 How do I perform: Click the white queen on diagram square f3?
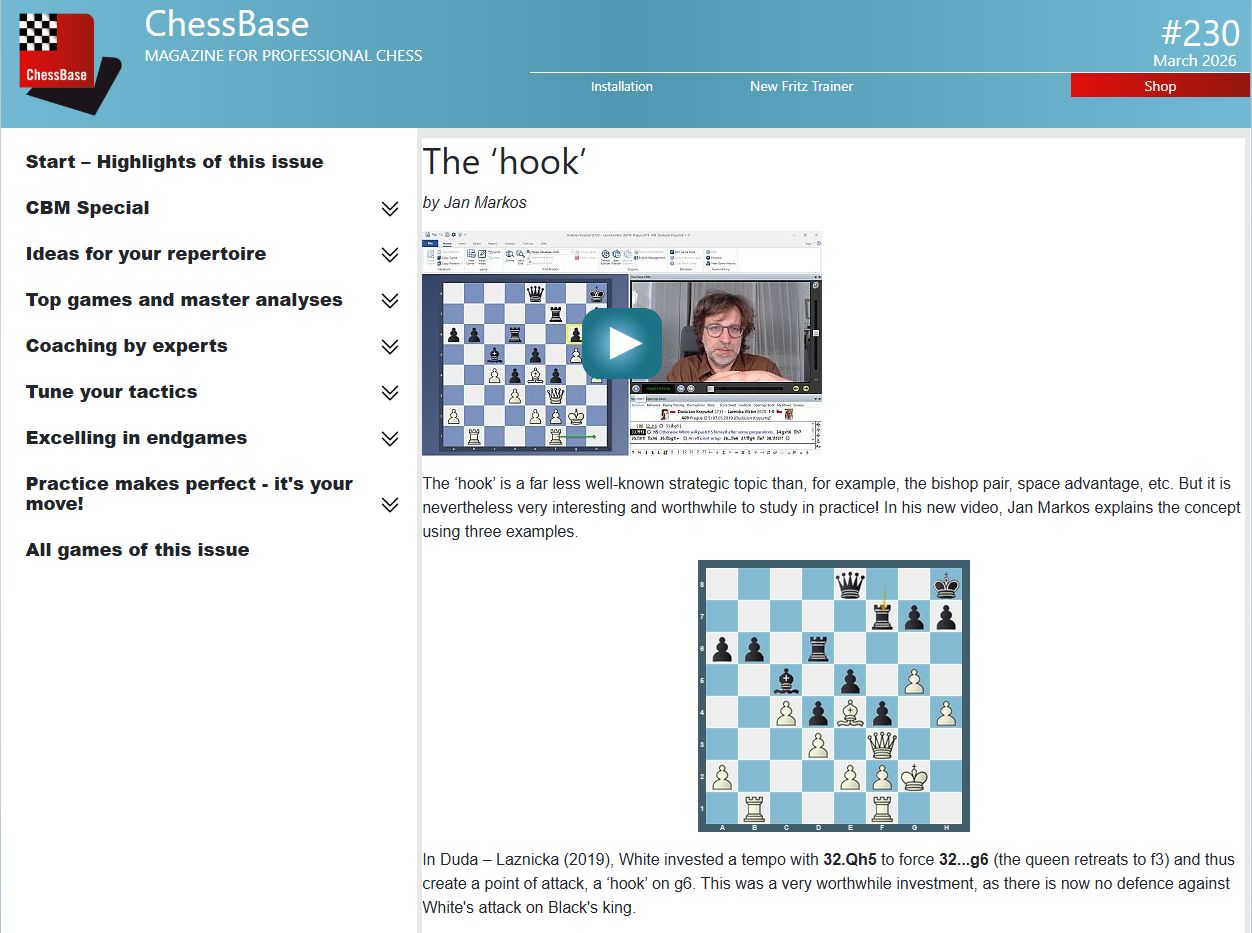click(882, 744)
